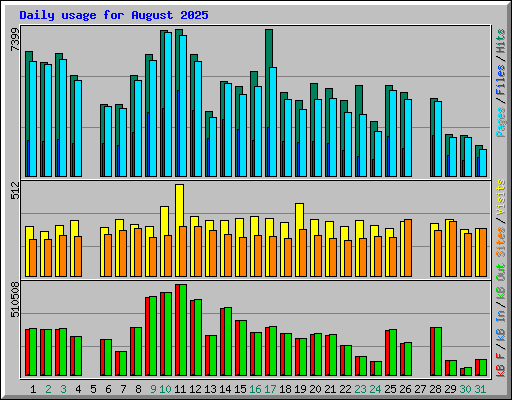
Task: Click the day 8 axis label
Action: click(x=138, y=389)
